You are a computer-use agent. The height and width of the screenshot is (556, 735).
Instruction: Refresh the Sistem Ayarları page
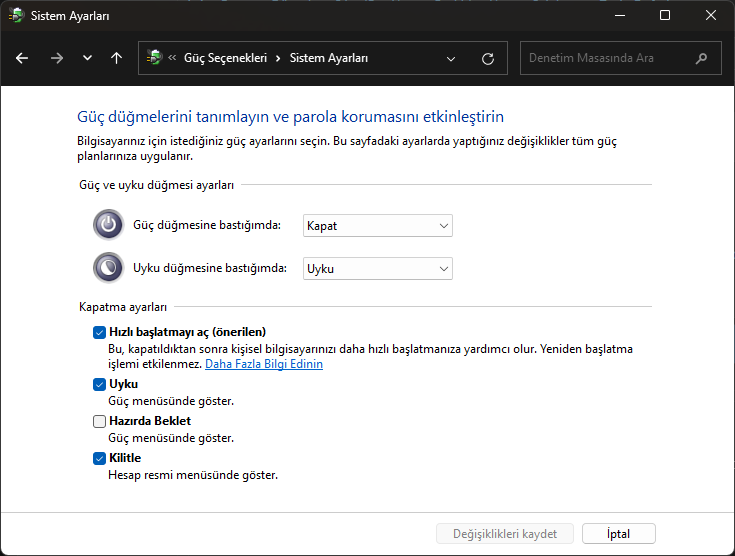tap(488, 58)
